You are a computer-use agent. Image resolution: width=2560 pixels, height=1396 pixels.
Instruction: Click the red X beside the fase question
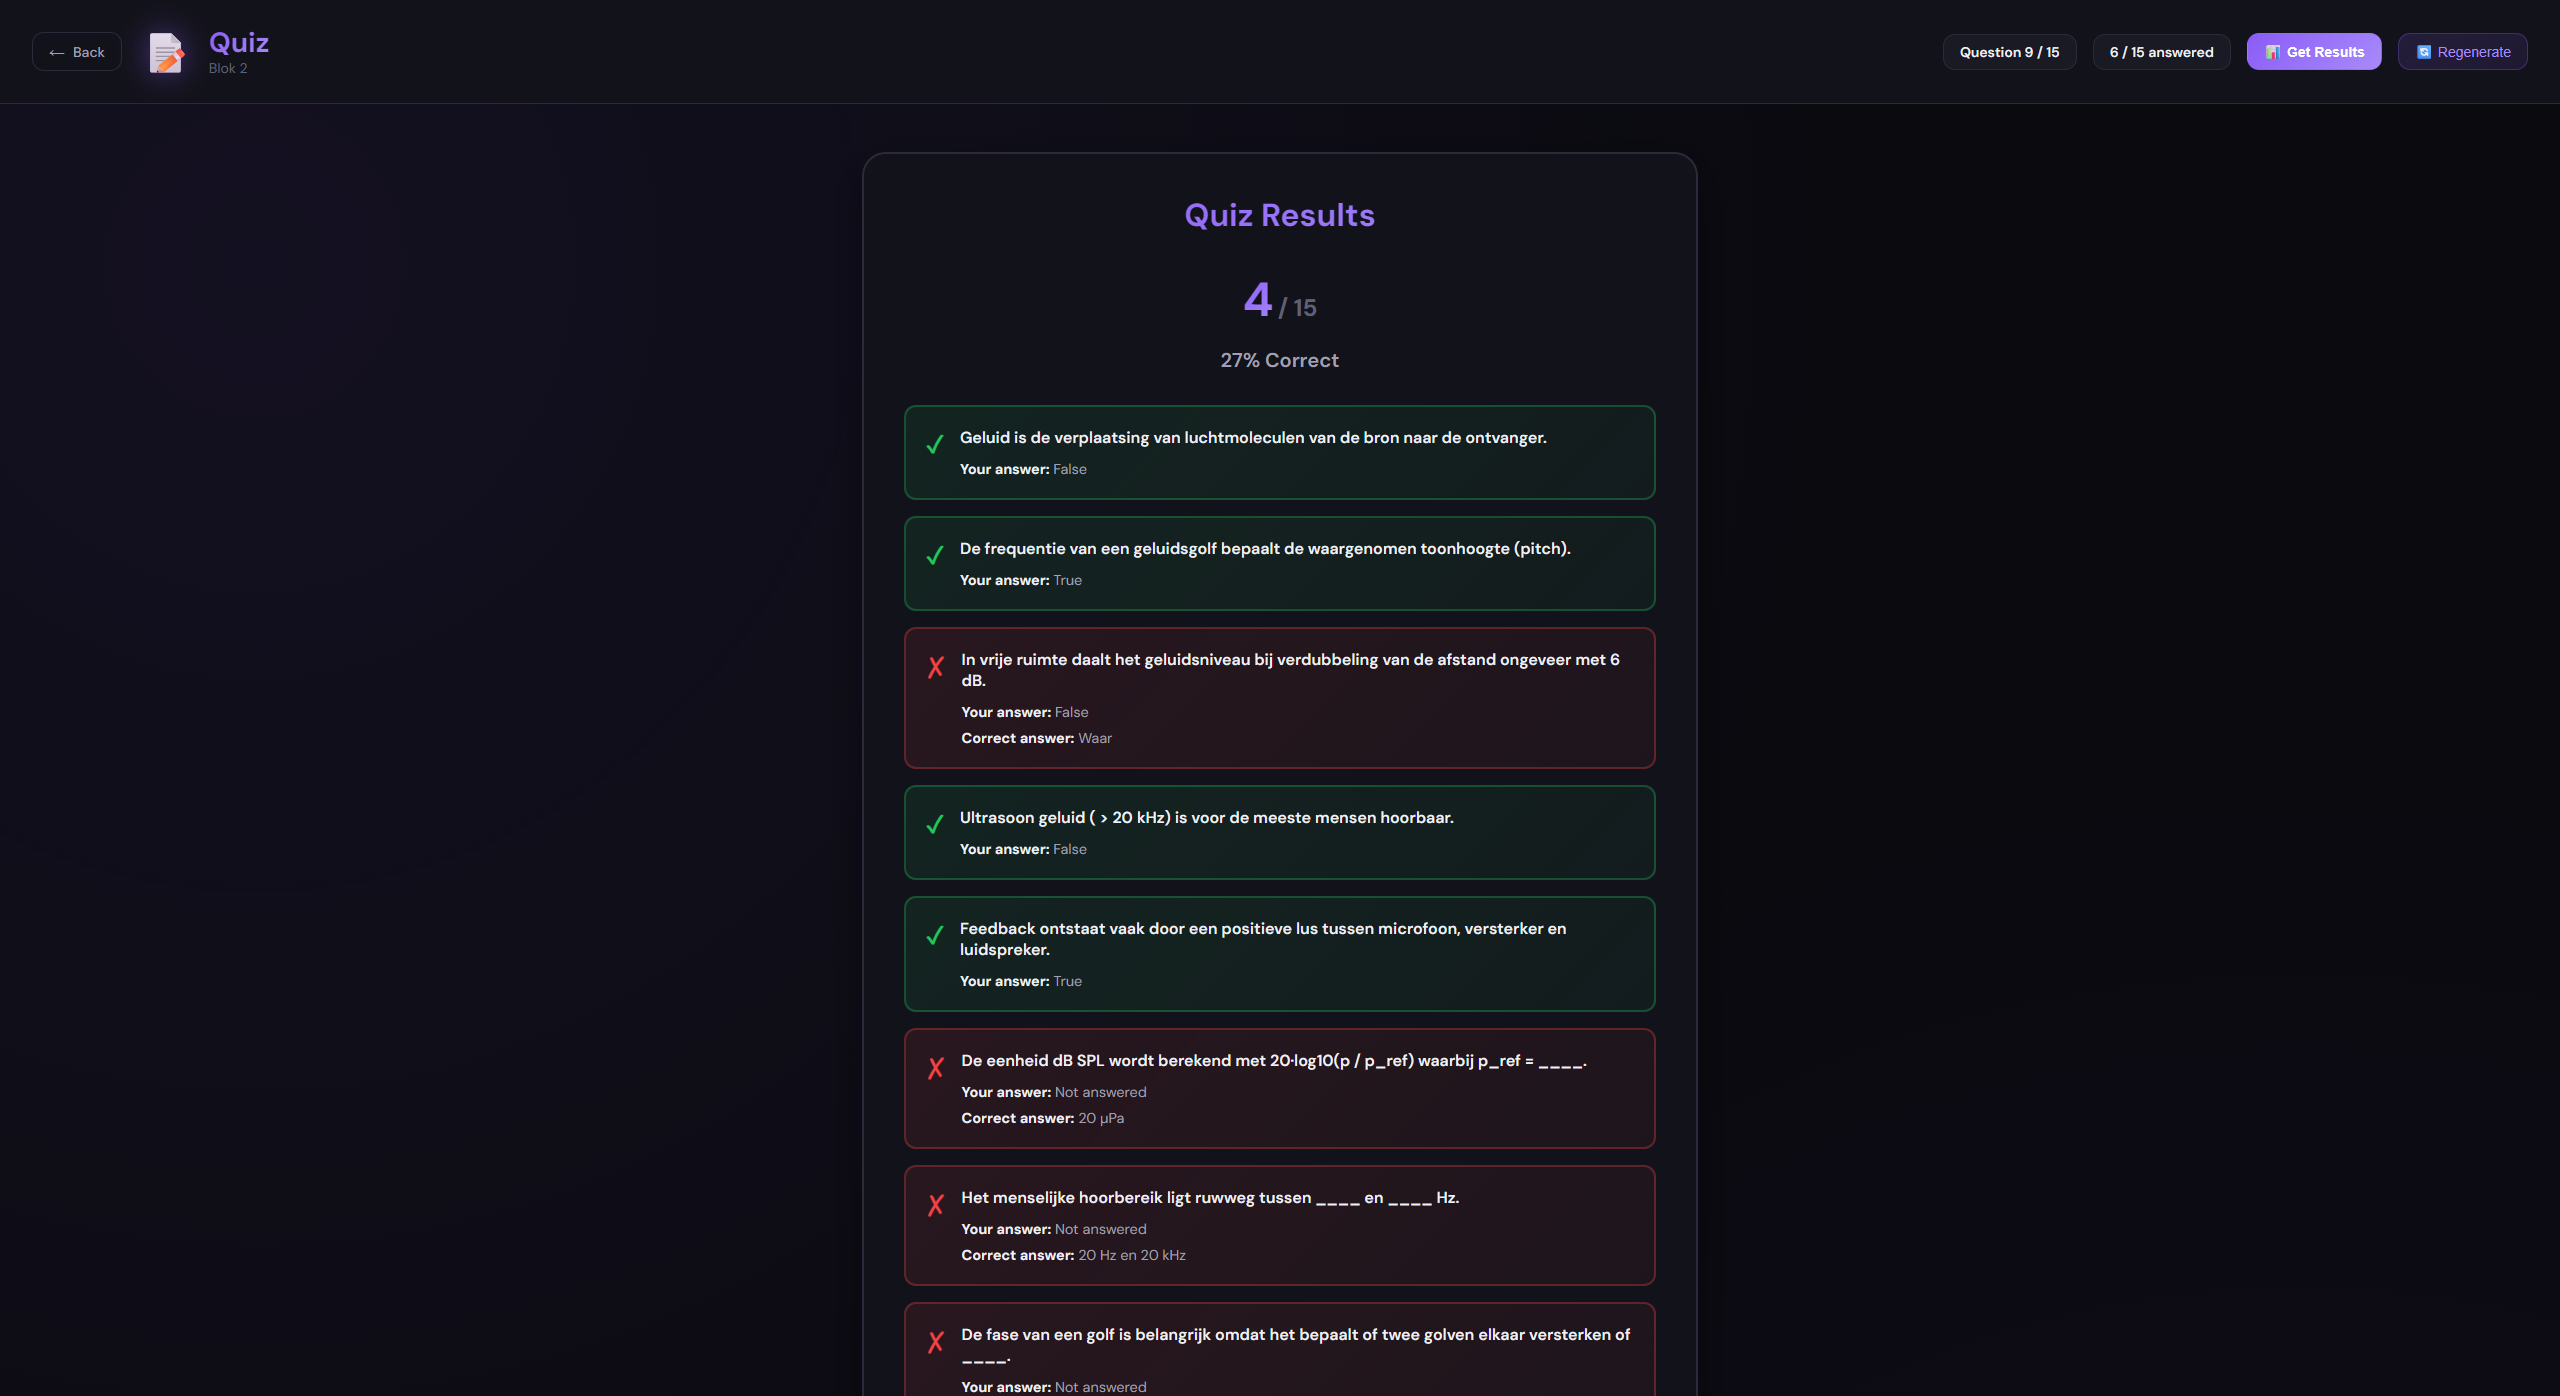pyautogui.click(x=936, y=1342)
